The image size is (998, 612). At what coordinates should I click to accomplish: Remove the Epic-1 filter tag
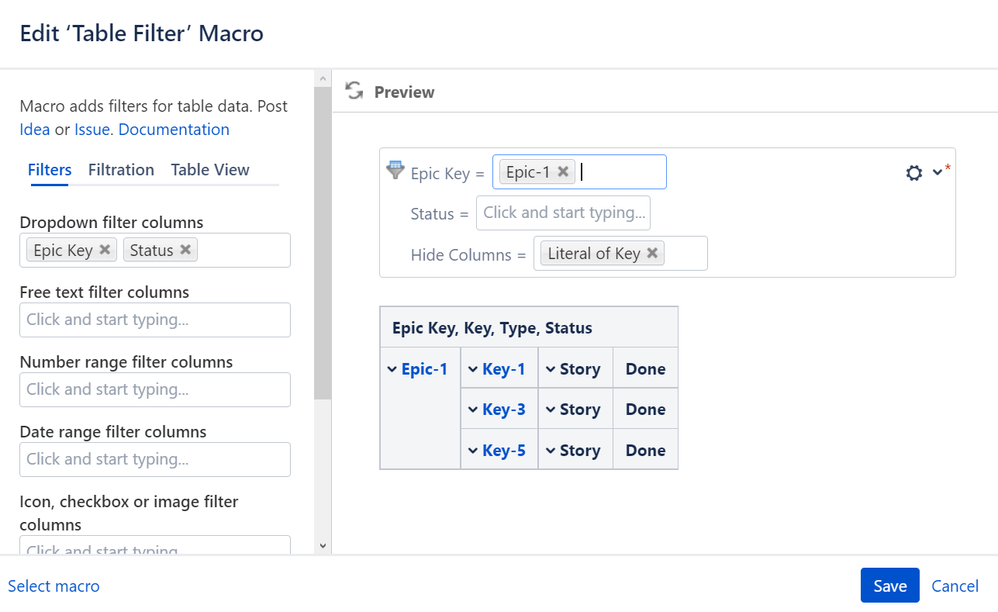tap(563, 172)
